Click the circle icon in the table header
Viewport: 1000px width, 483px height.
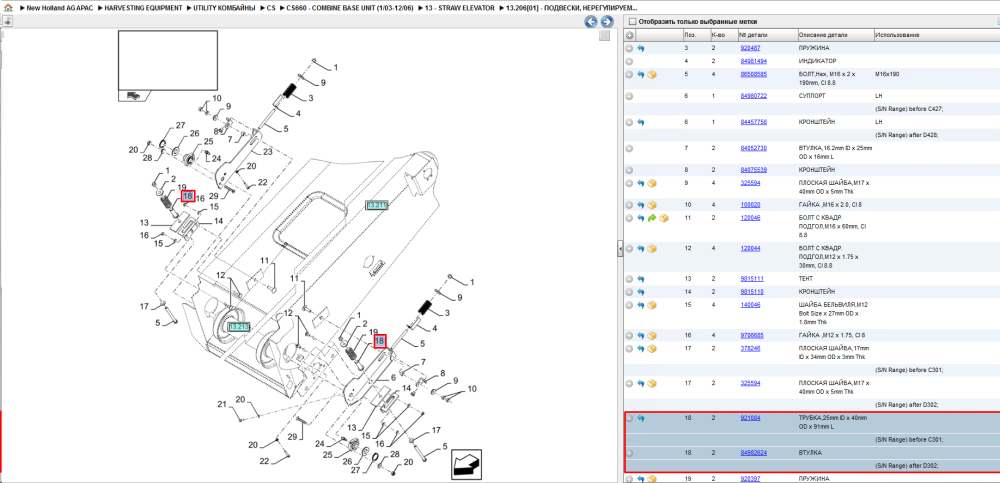point(629,34)
